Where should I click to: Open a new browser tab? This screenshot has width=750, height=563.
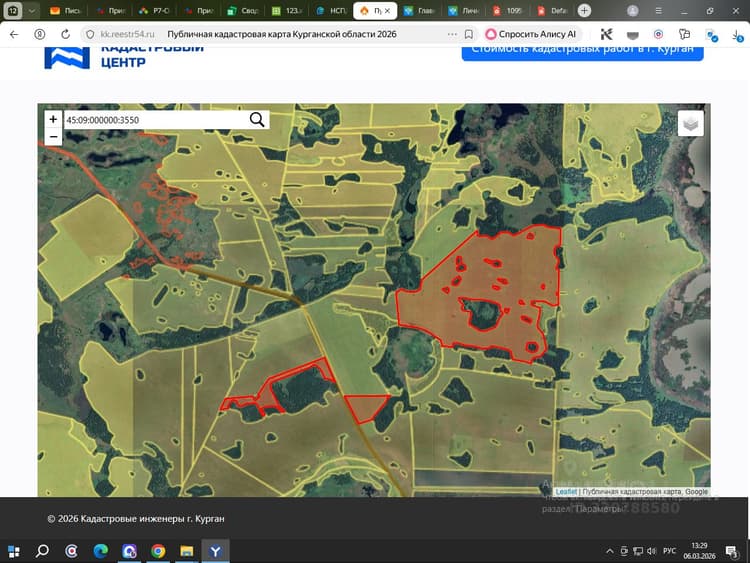(x=584, y=11)
